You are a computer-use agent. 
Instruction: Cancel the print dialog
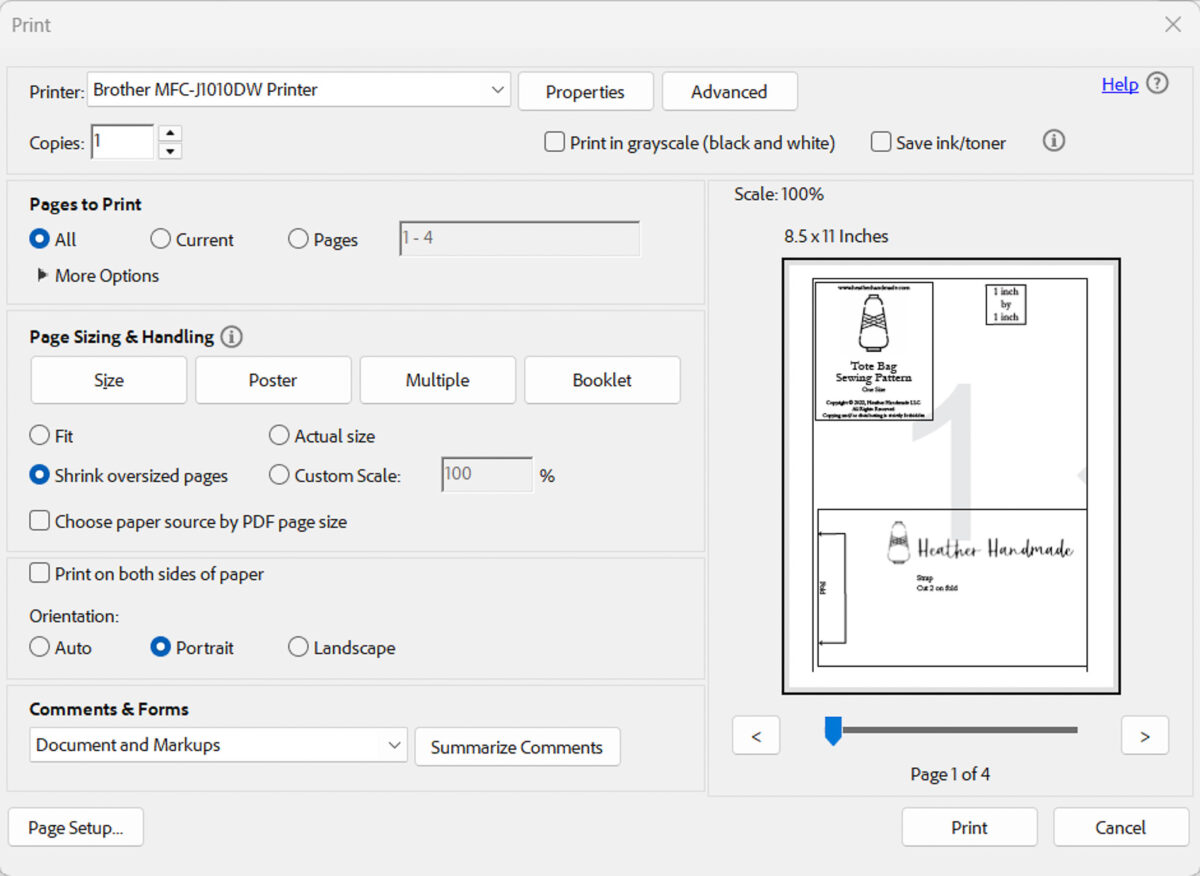(1120, 827)
